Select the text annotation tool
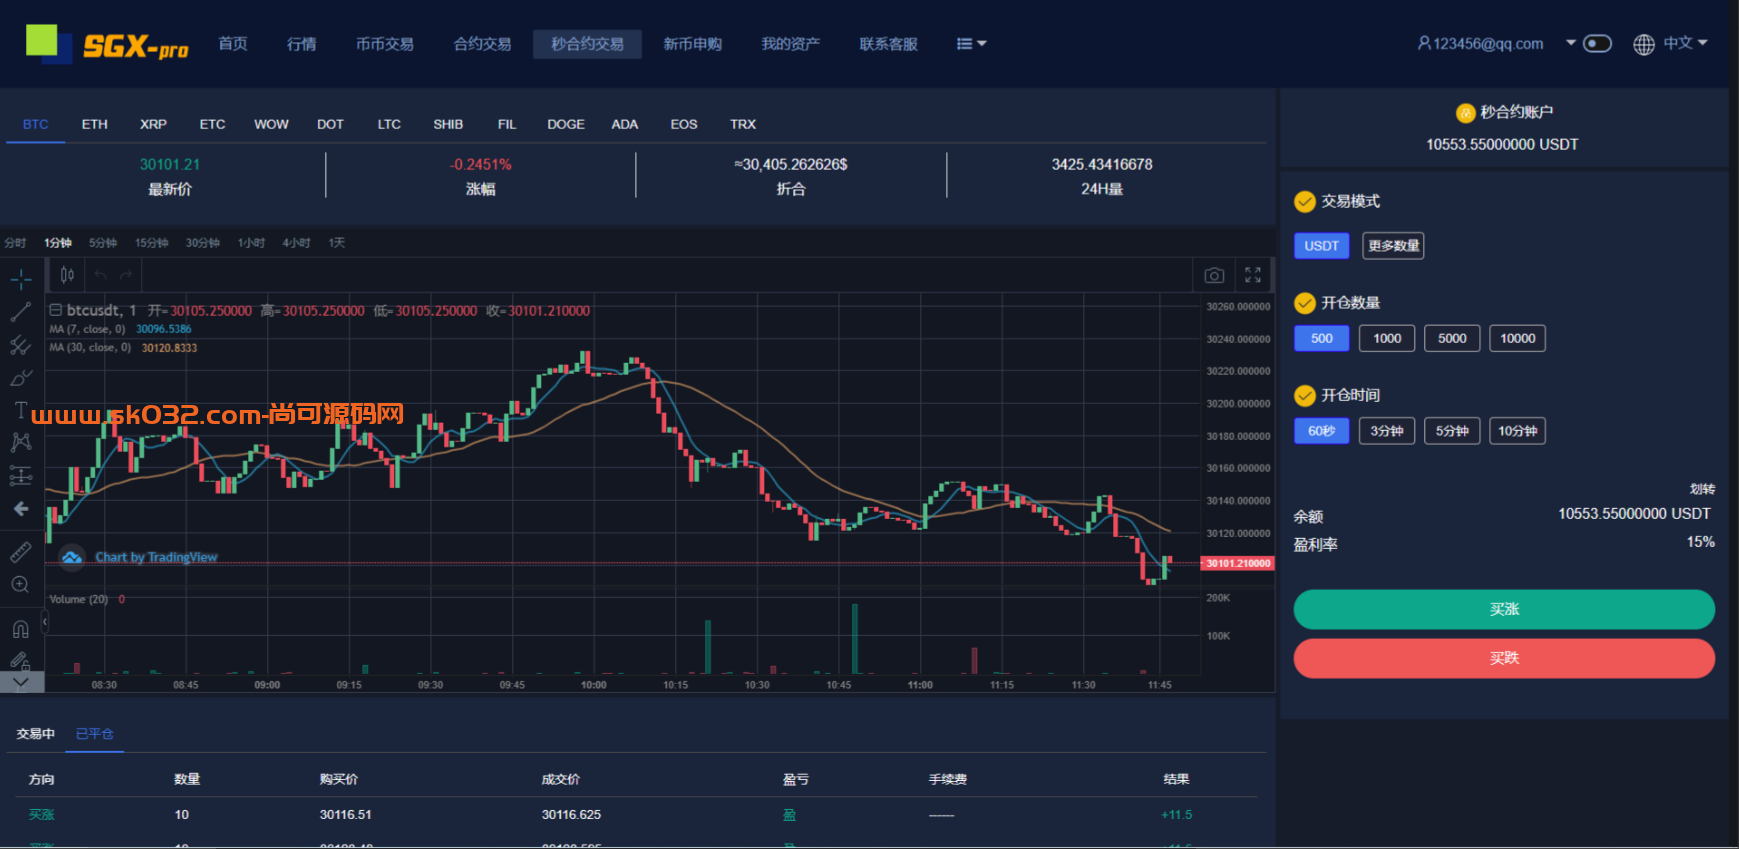Screen dimensions: 1739x849 (x=21, y=410)
